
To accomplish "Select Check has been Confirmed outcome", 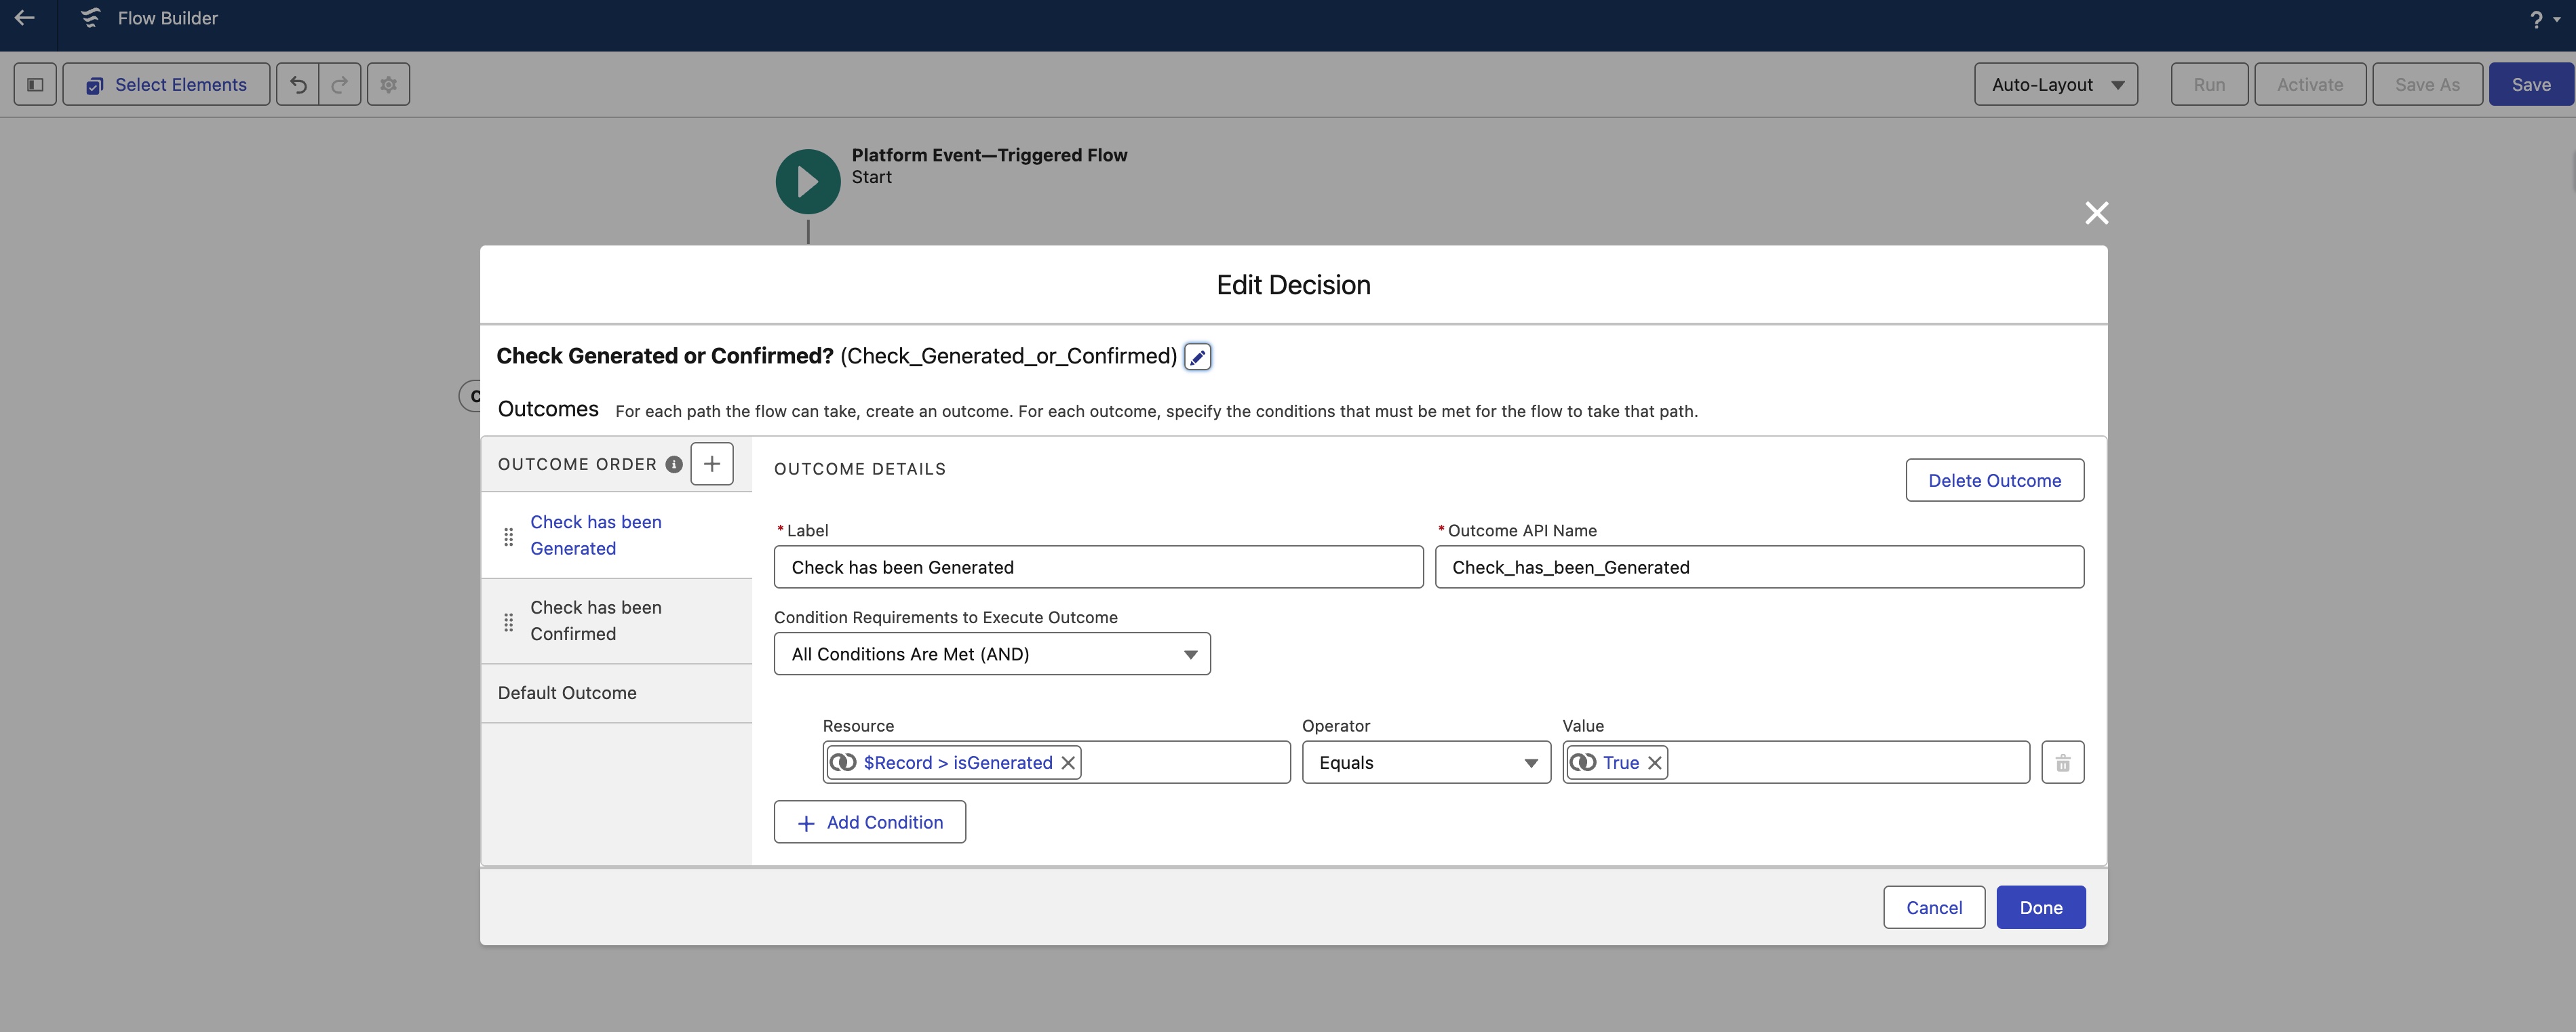I will [x=596, y=621].
